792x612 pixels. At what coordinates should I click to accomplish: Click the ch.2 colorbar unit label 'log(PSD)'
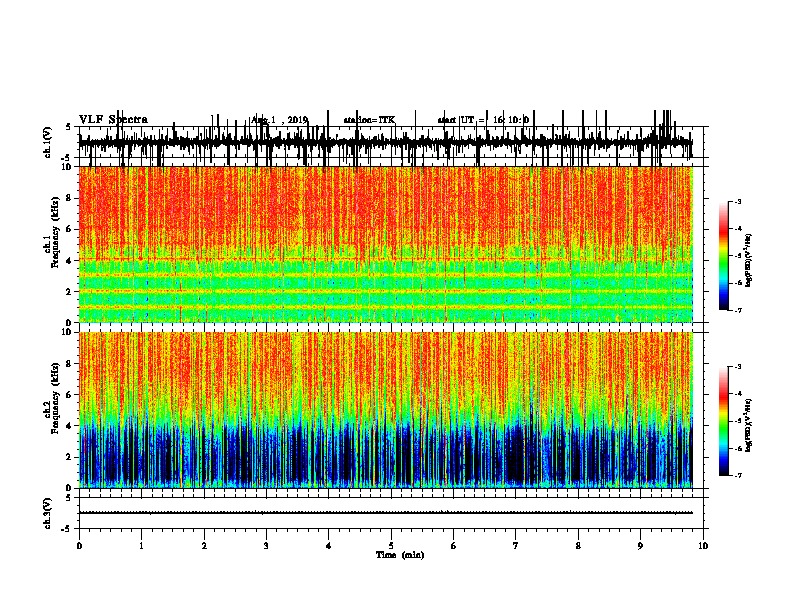[748, 426]
